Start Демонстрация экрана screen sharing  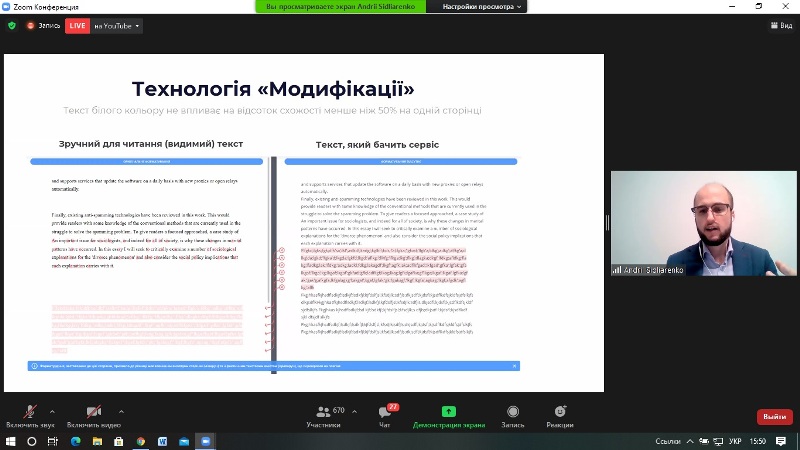[x=448, y=416]
